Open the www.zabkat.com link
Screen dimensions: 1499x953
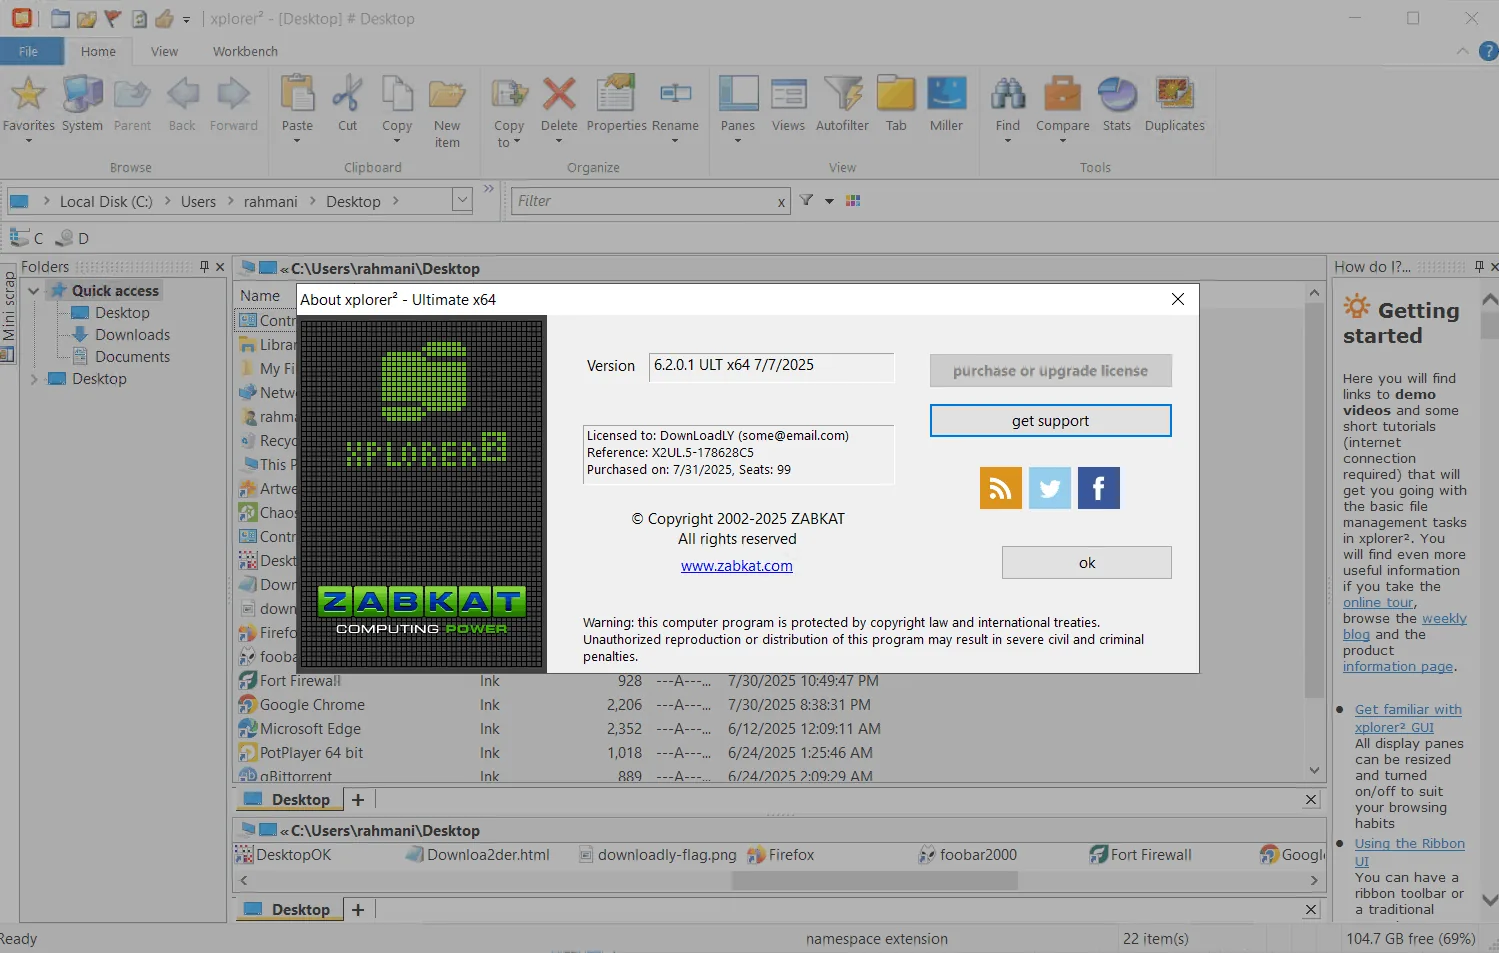(x=737, y=566)
